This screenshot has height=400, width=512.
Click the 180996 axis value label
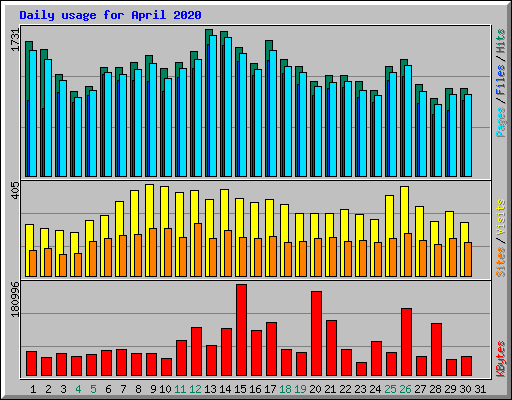tap(16, 299)
